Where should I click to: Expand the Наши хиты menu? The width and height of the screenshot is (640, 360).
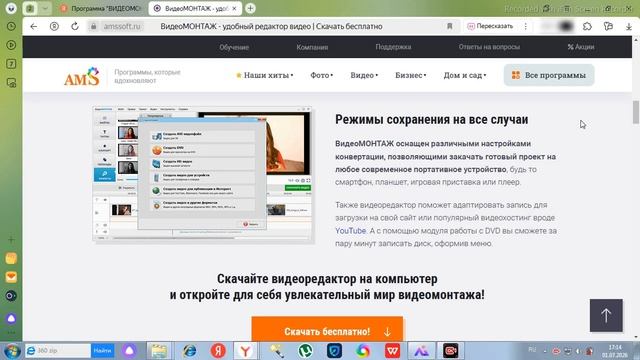click(x=264, y=75)
